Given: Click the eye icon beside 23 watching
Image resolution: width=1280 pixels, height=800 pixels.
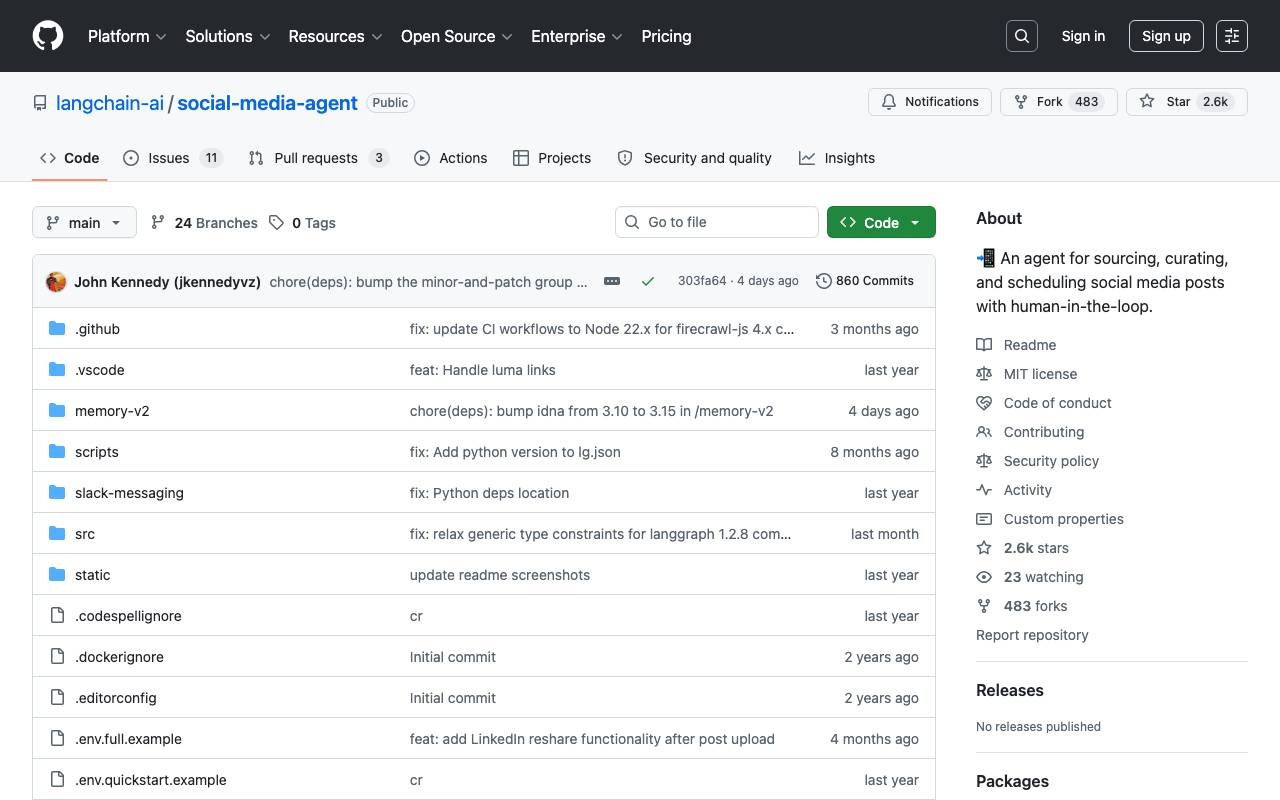Looking at the screenshot, I should 984,577.
